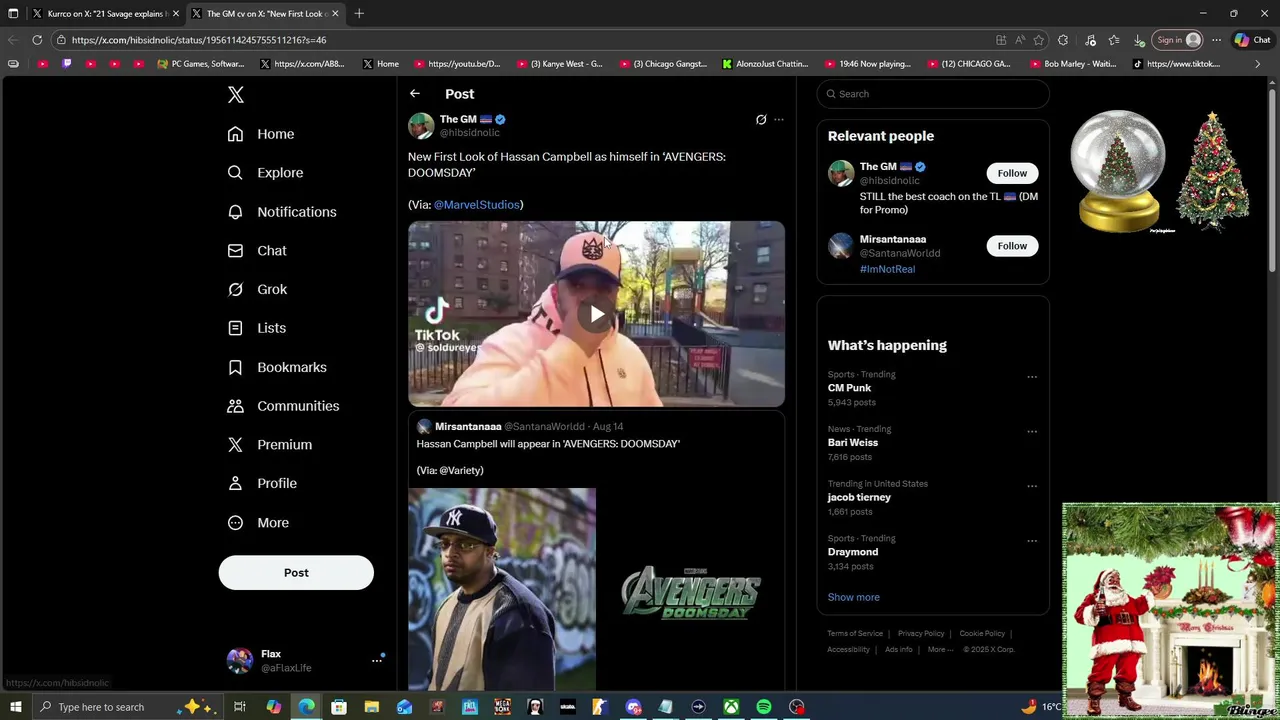This screenshot has height=720, width=1280.
Task: Open Draymond trend options menu
Action: click(1032, 541)
